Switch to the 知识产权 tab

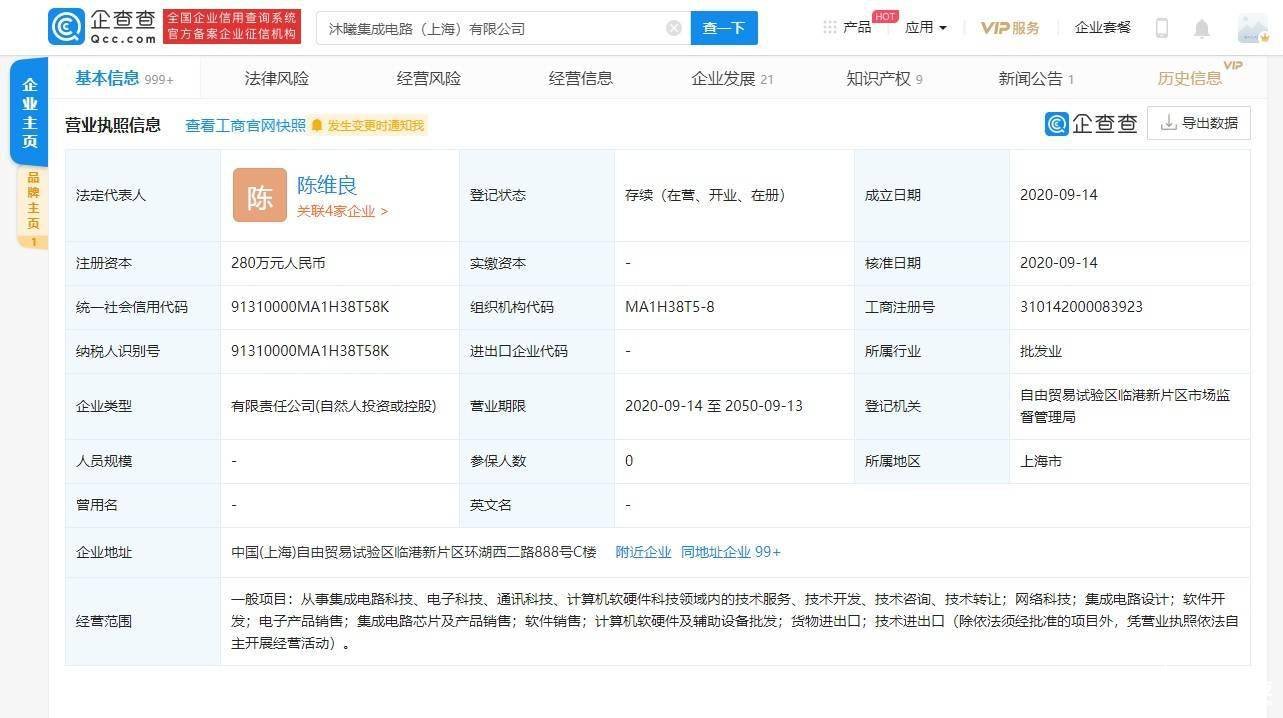[x=884, y=78]
